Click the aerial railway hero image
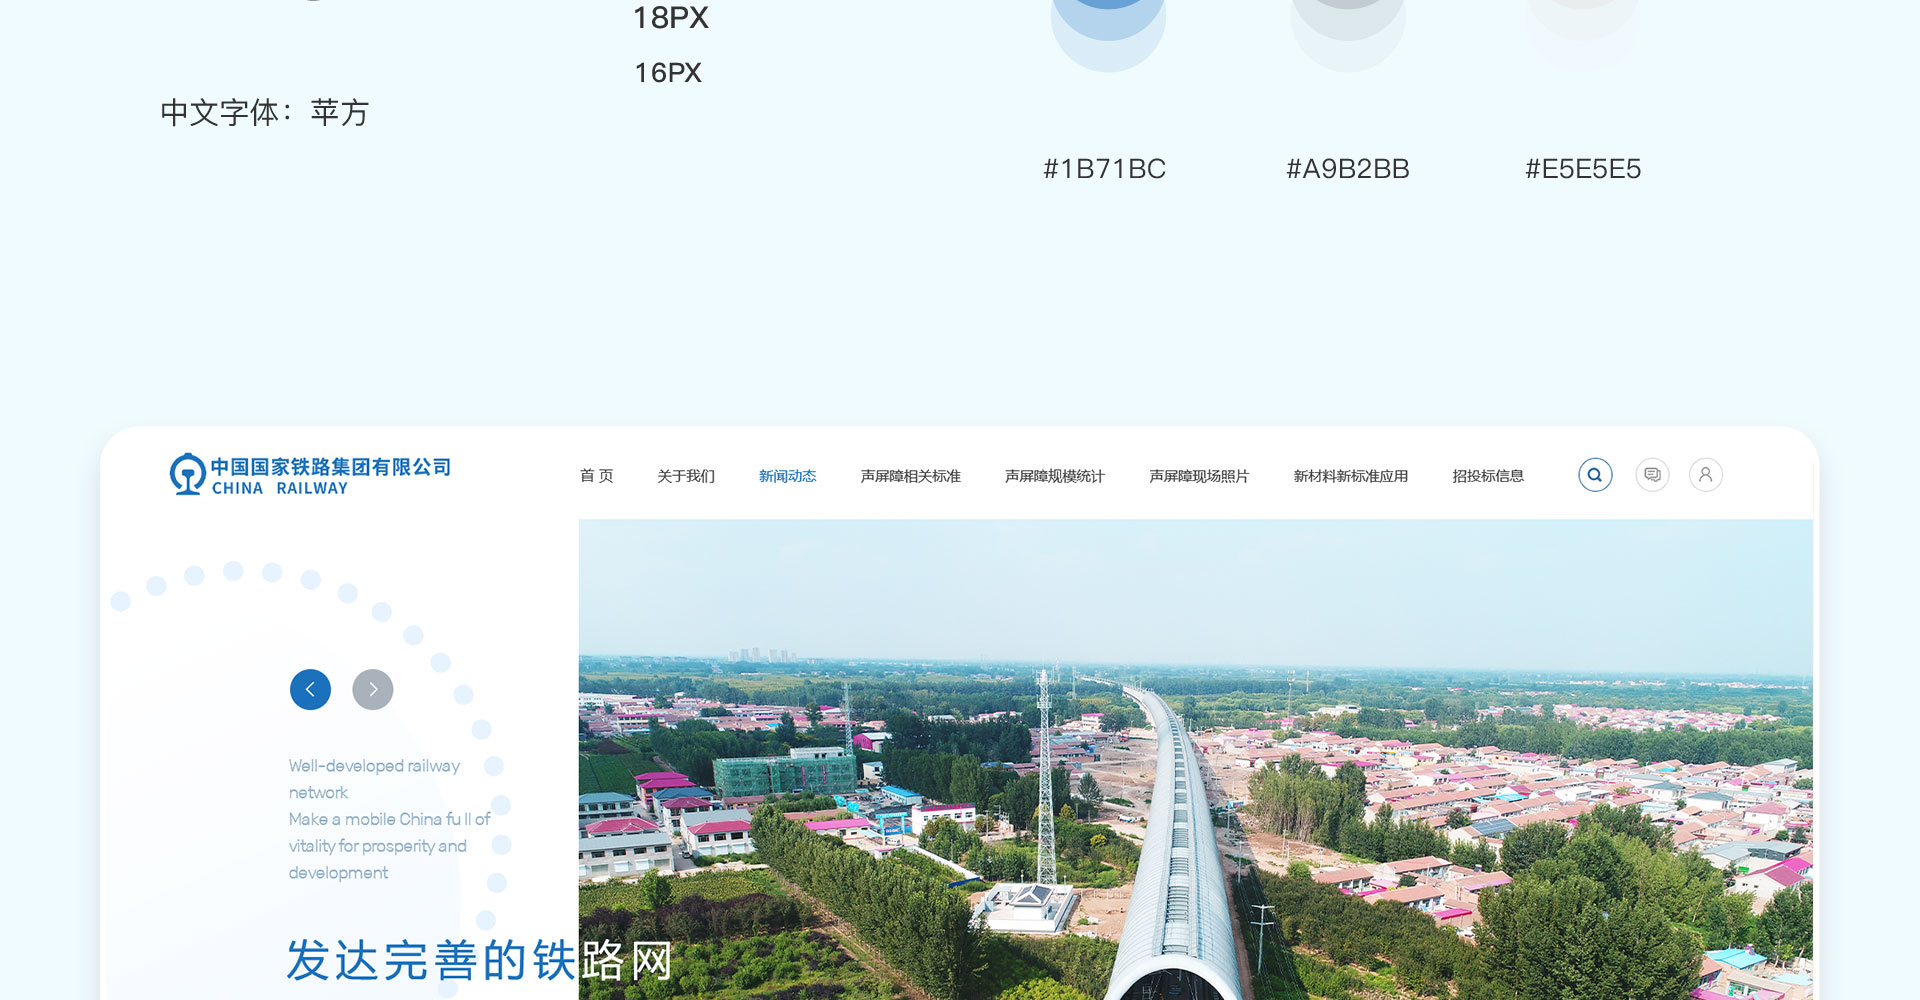The height and width of the screenshot is (1000, 1920). [1195, 760]
